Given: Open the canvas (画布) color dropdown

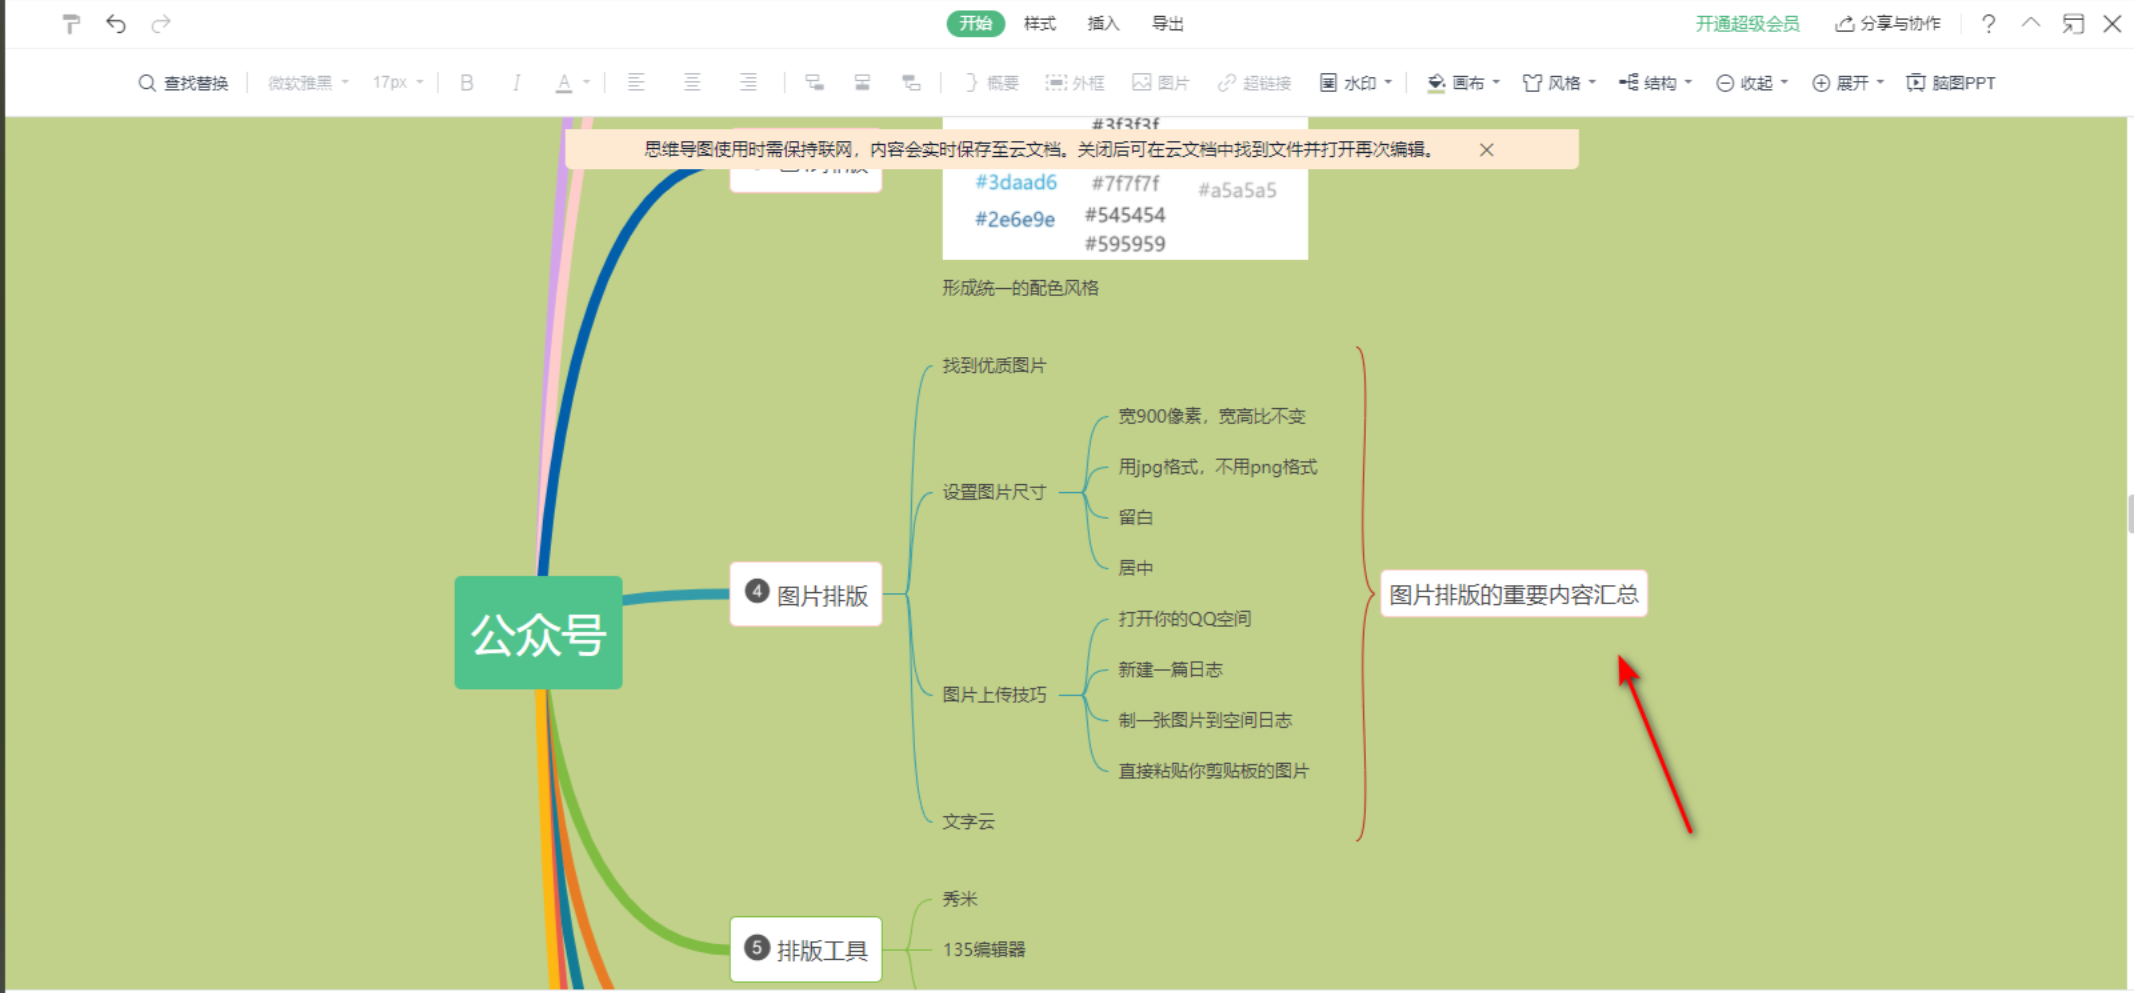Looking at the screenshot, I should pyautogui.click(x=1464, y=83).
